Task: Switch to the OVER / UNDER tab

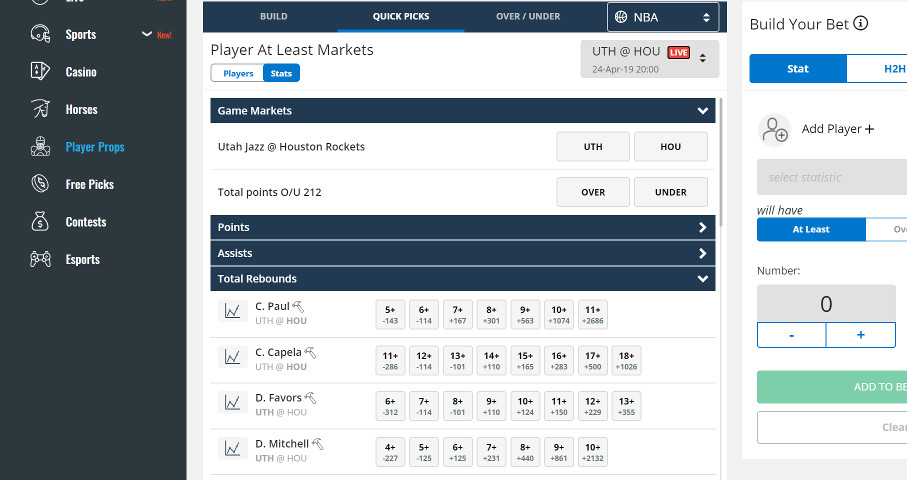Action: 528,16
